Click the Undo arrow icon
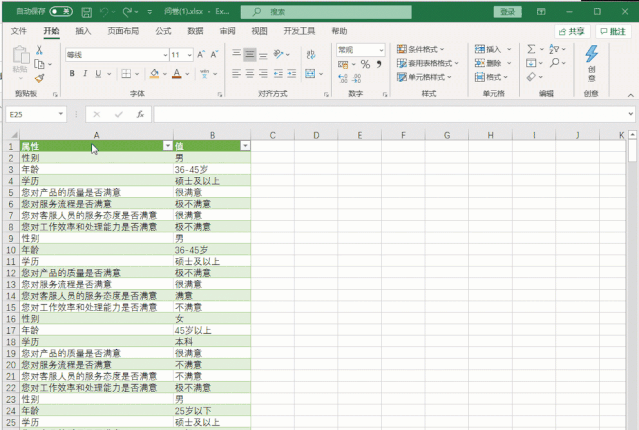 pyautogui.click(x=104, y=12)
